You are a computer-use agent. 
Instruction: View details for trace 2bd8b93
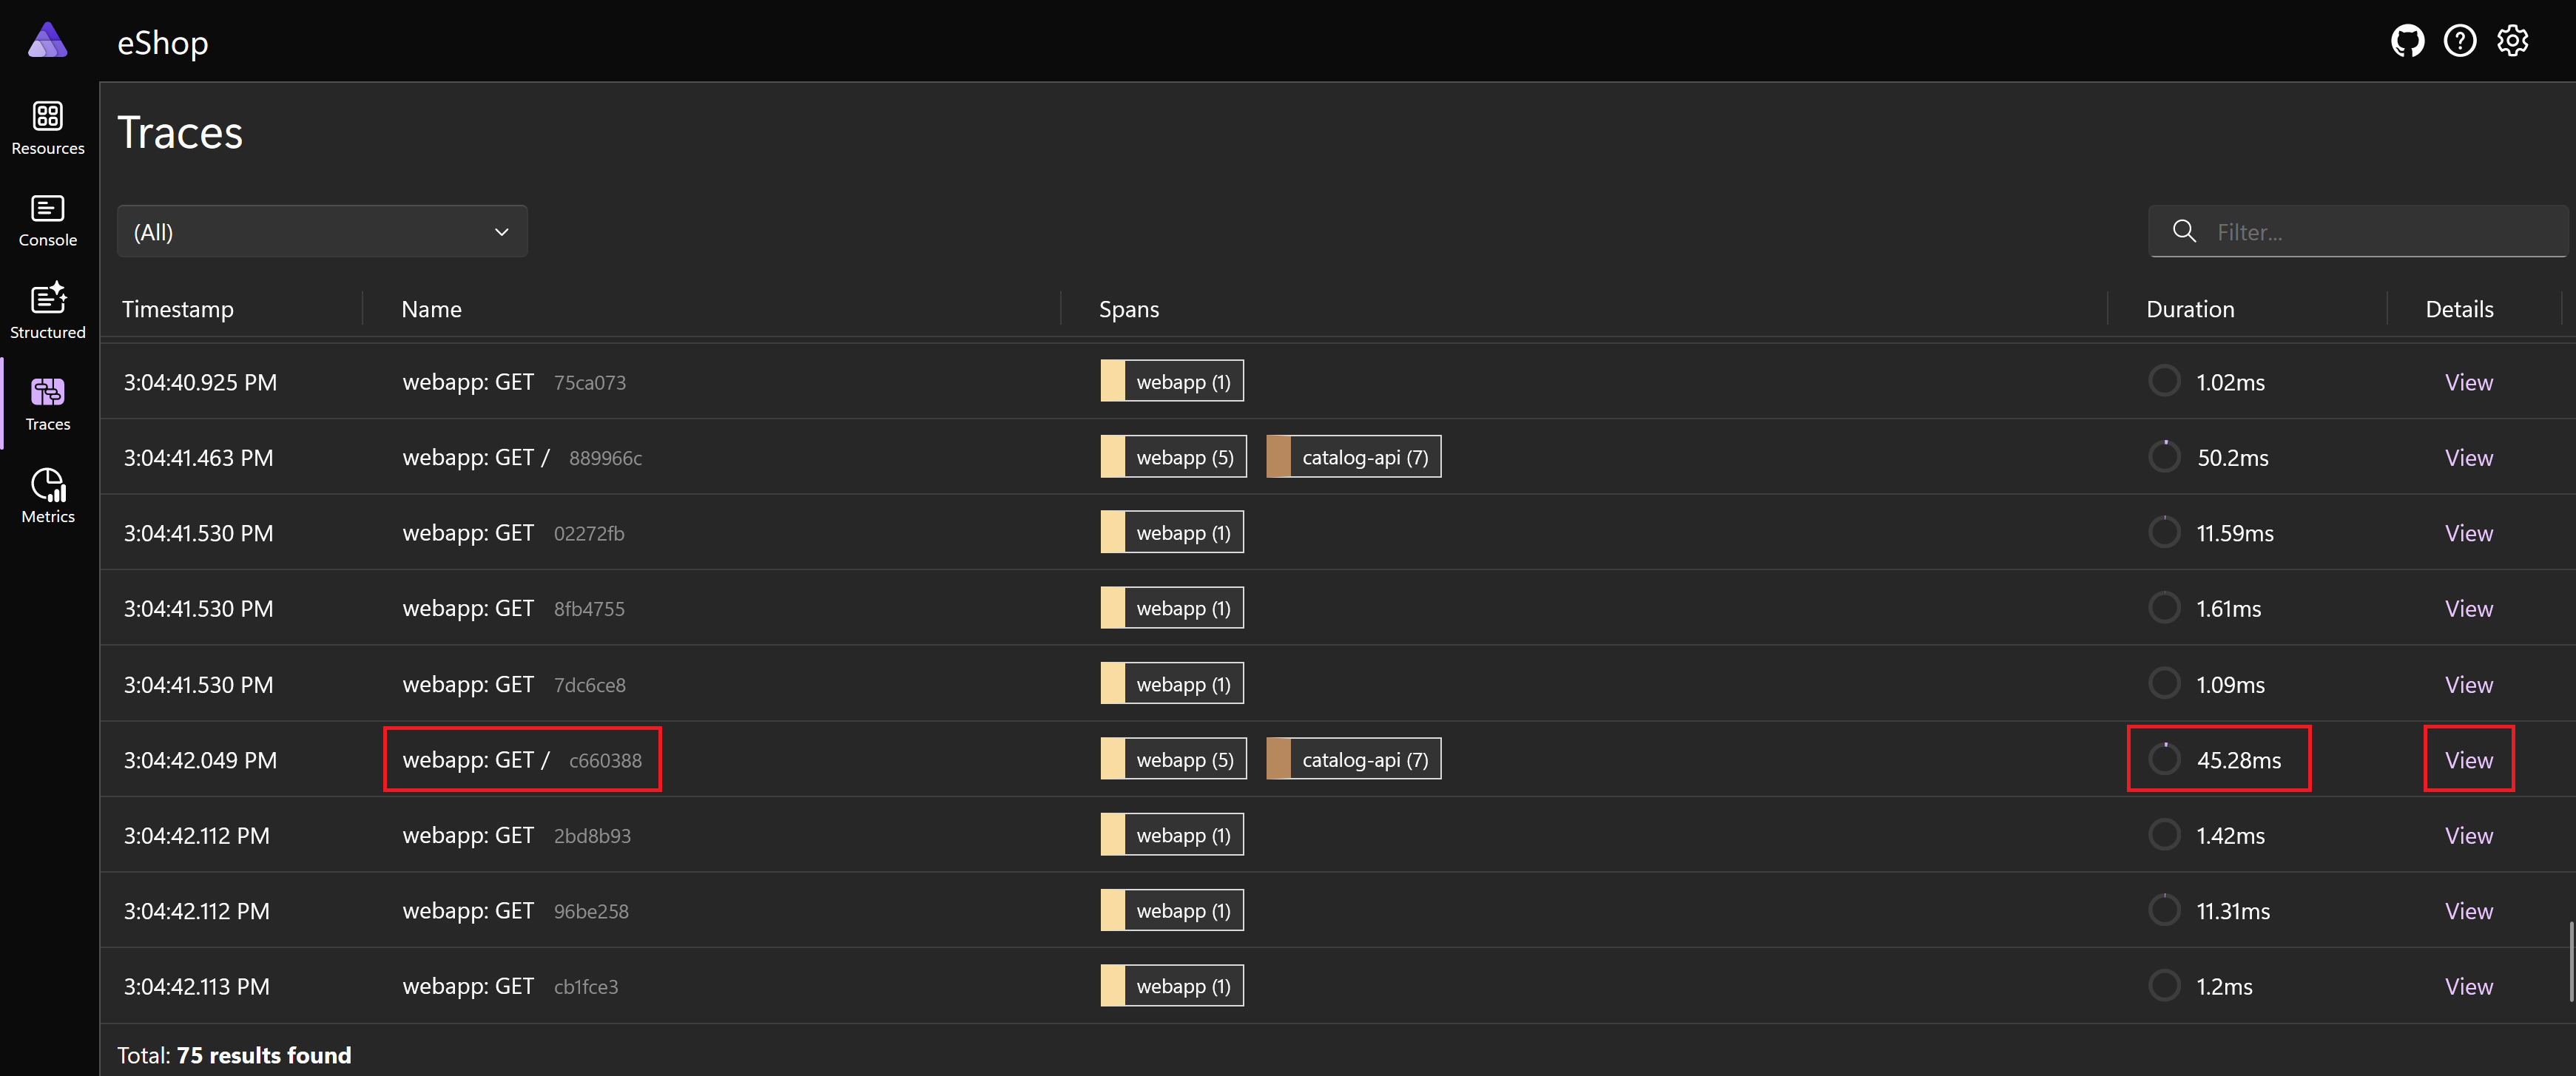(x=2468, y=835)
